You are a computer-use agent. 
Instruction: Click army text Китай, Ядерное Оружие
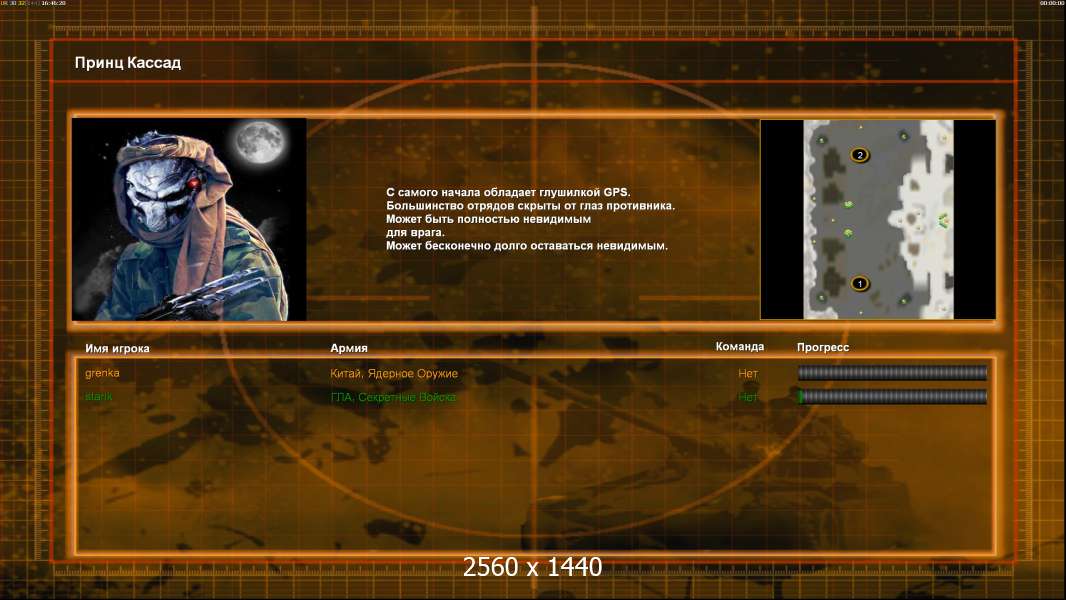point(394,373)
